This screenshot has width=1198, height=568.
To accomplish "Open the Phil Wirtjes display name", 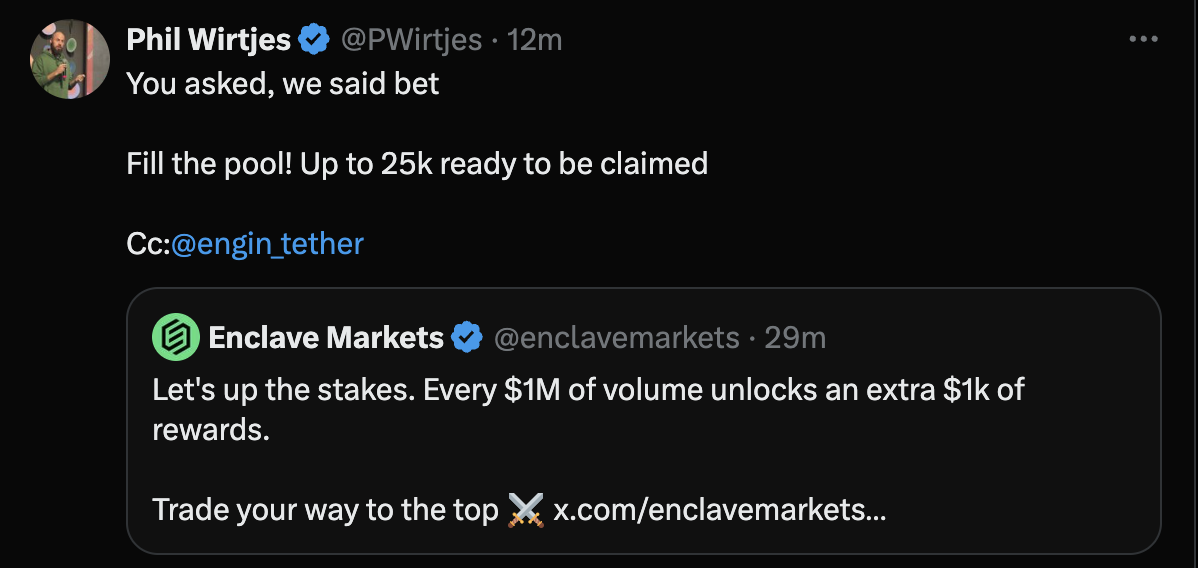I will (208, 40).
